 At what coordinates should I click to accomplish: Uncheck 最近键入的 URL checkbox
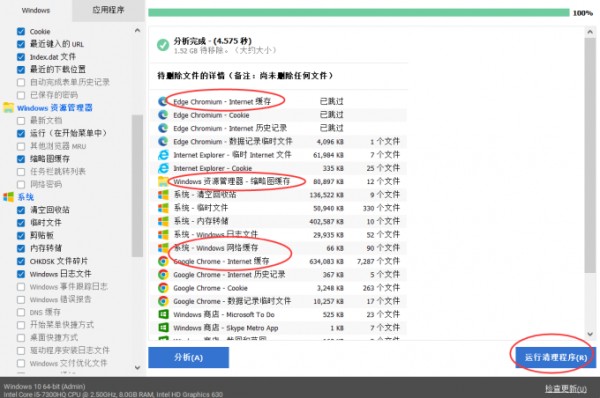21,44
